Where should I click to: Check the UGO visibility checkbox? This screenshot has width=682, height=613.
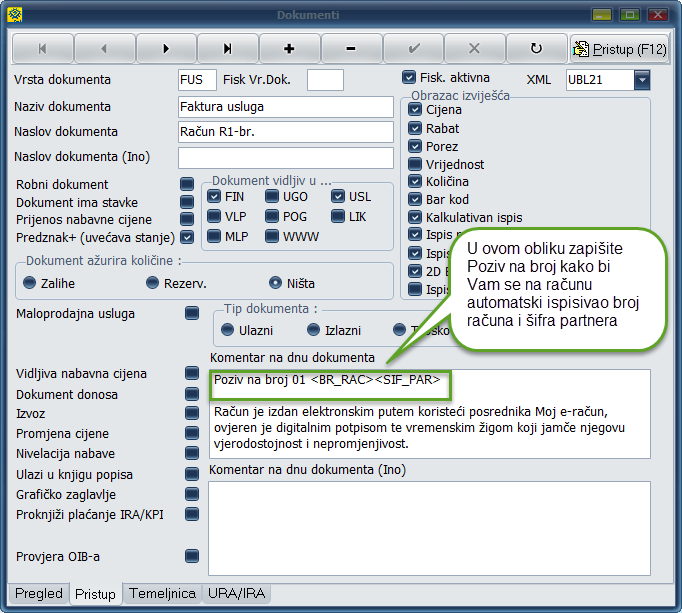point(273,197)
